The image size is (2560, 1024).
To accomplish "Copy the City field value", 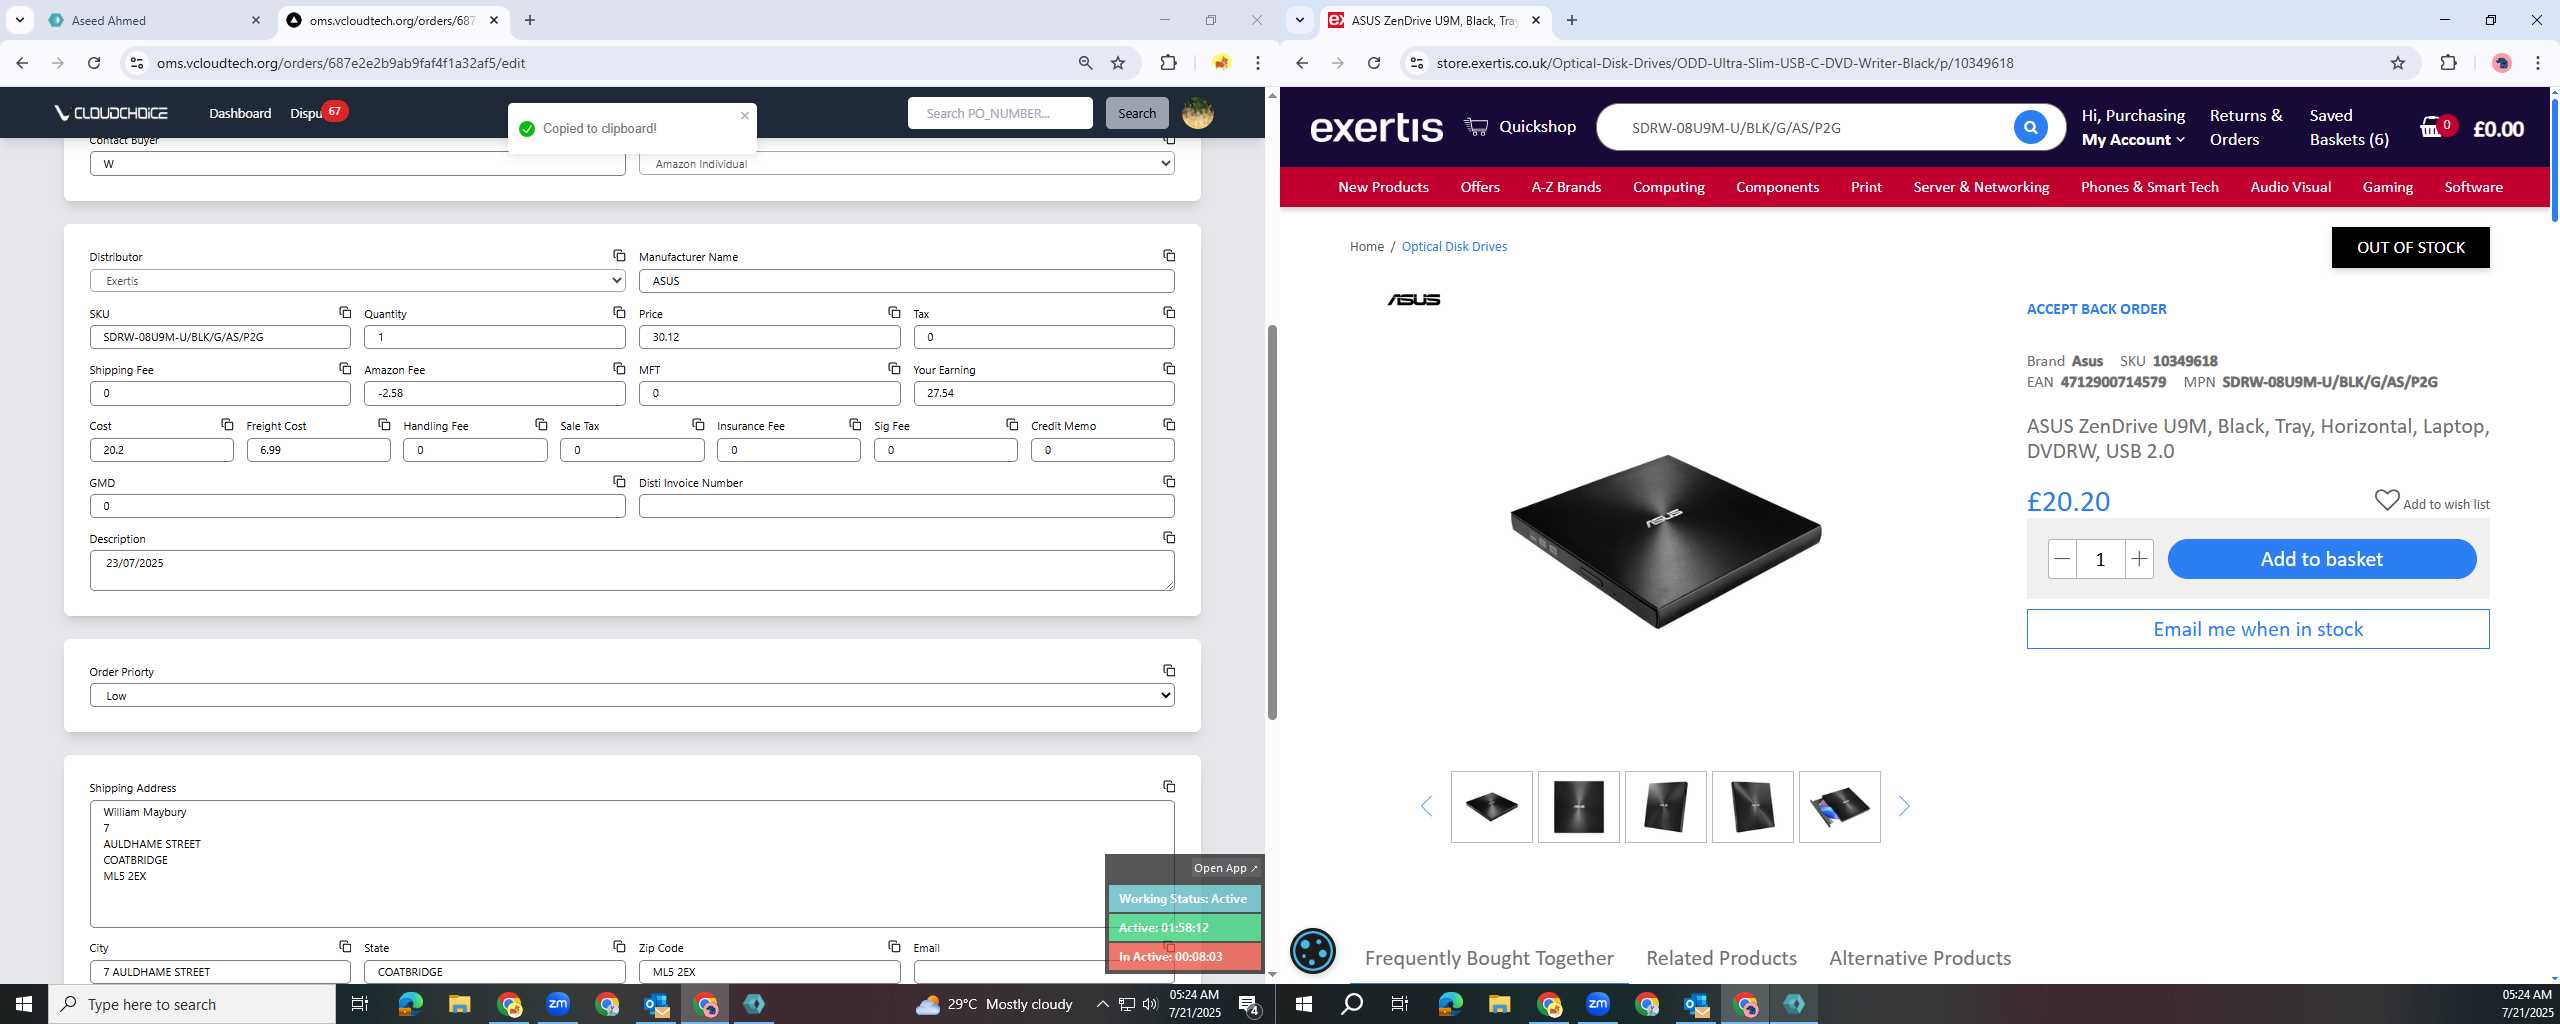I will [345, 947].
